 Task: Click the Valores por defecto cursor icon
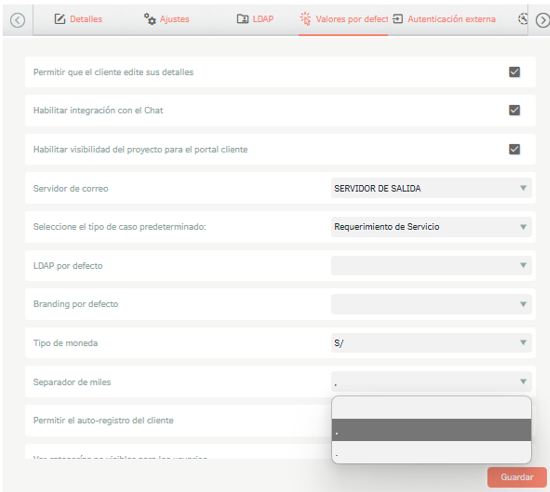tap(305, 19)
